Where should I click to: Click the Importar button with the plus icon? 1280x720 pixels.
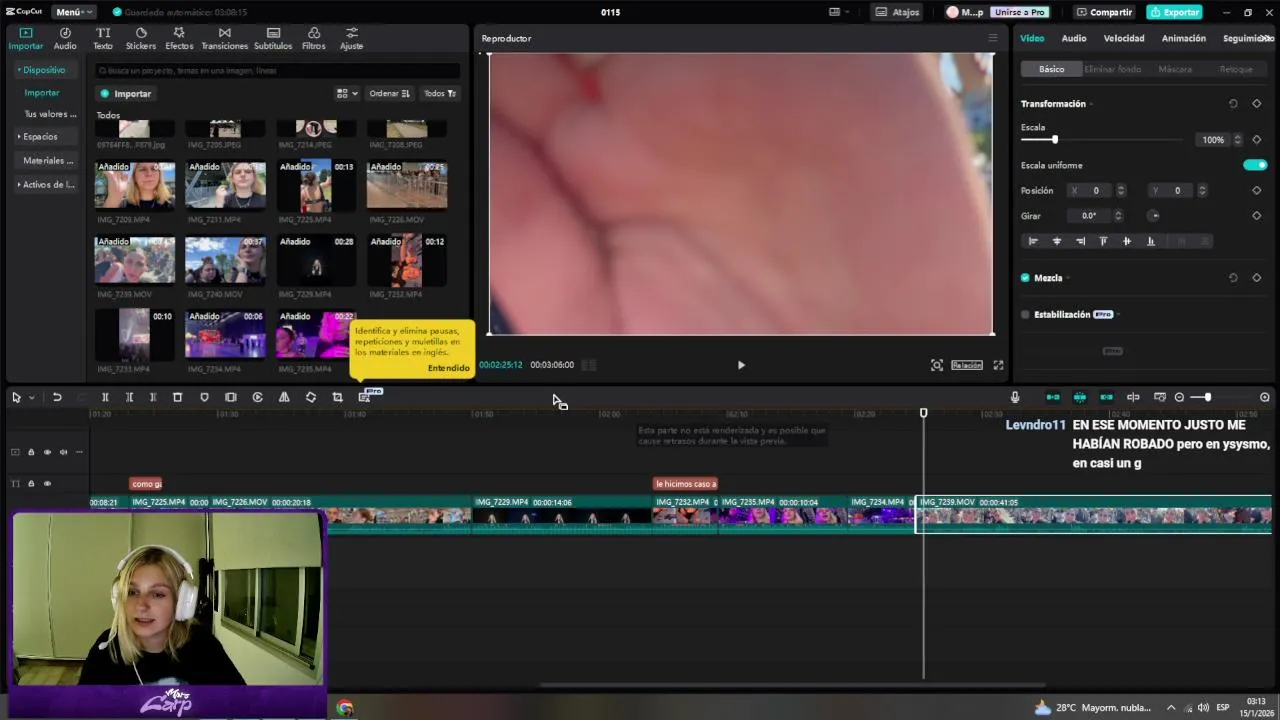tap(126, 93)
